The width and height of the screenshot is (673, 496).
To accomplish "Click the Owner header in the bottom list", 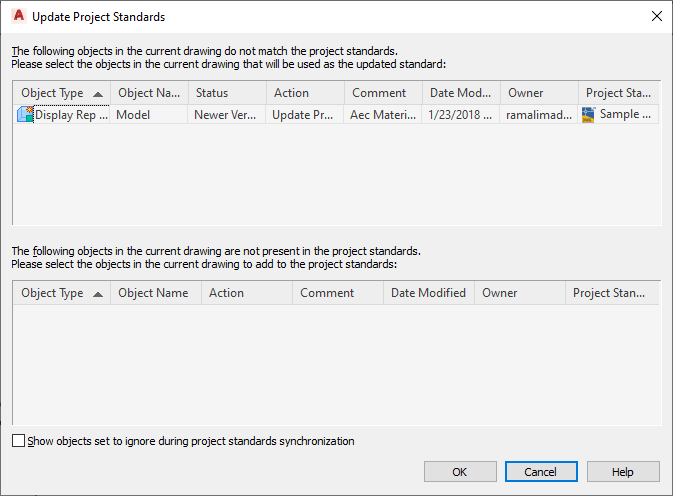I will pos(518,293).
